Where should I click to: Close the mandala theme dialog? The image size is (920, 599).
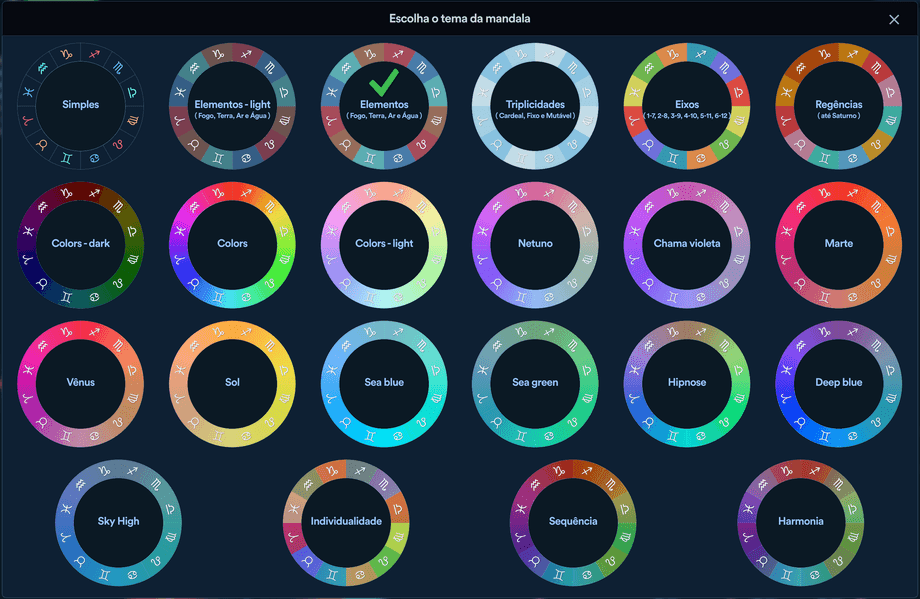click(x=894, y=19)
